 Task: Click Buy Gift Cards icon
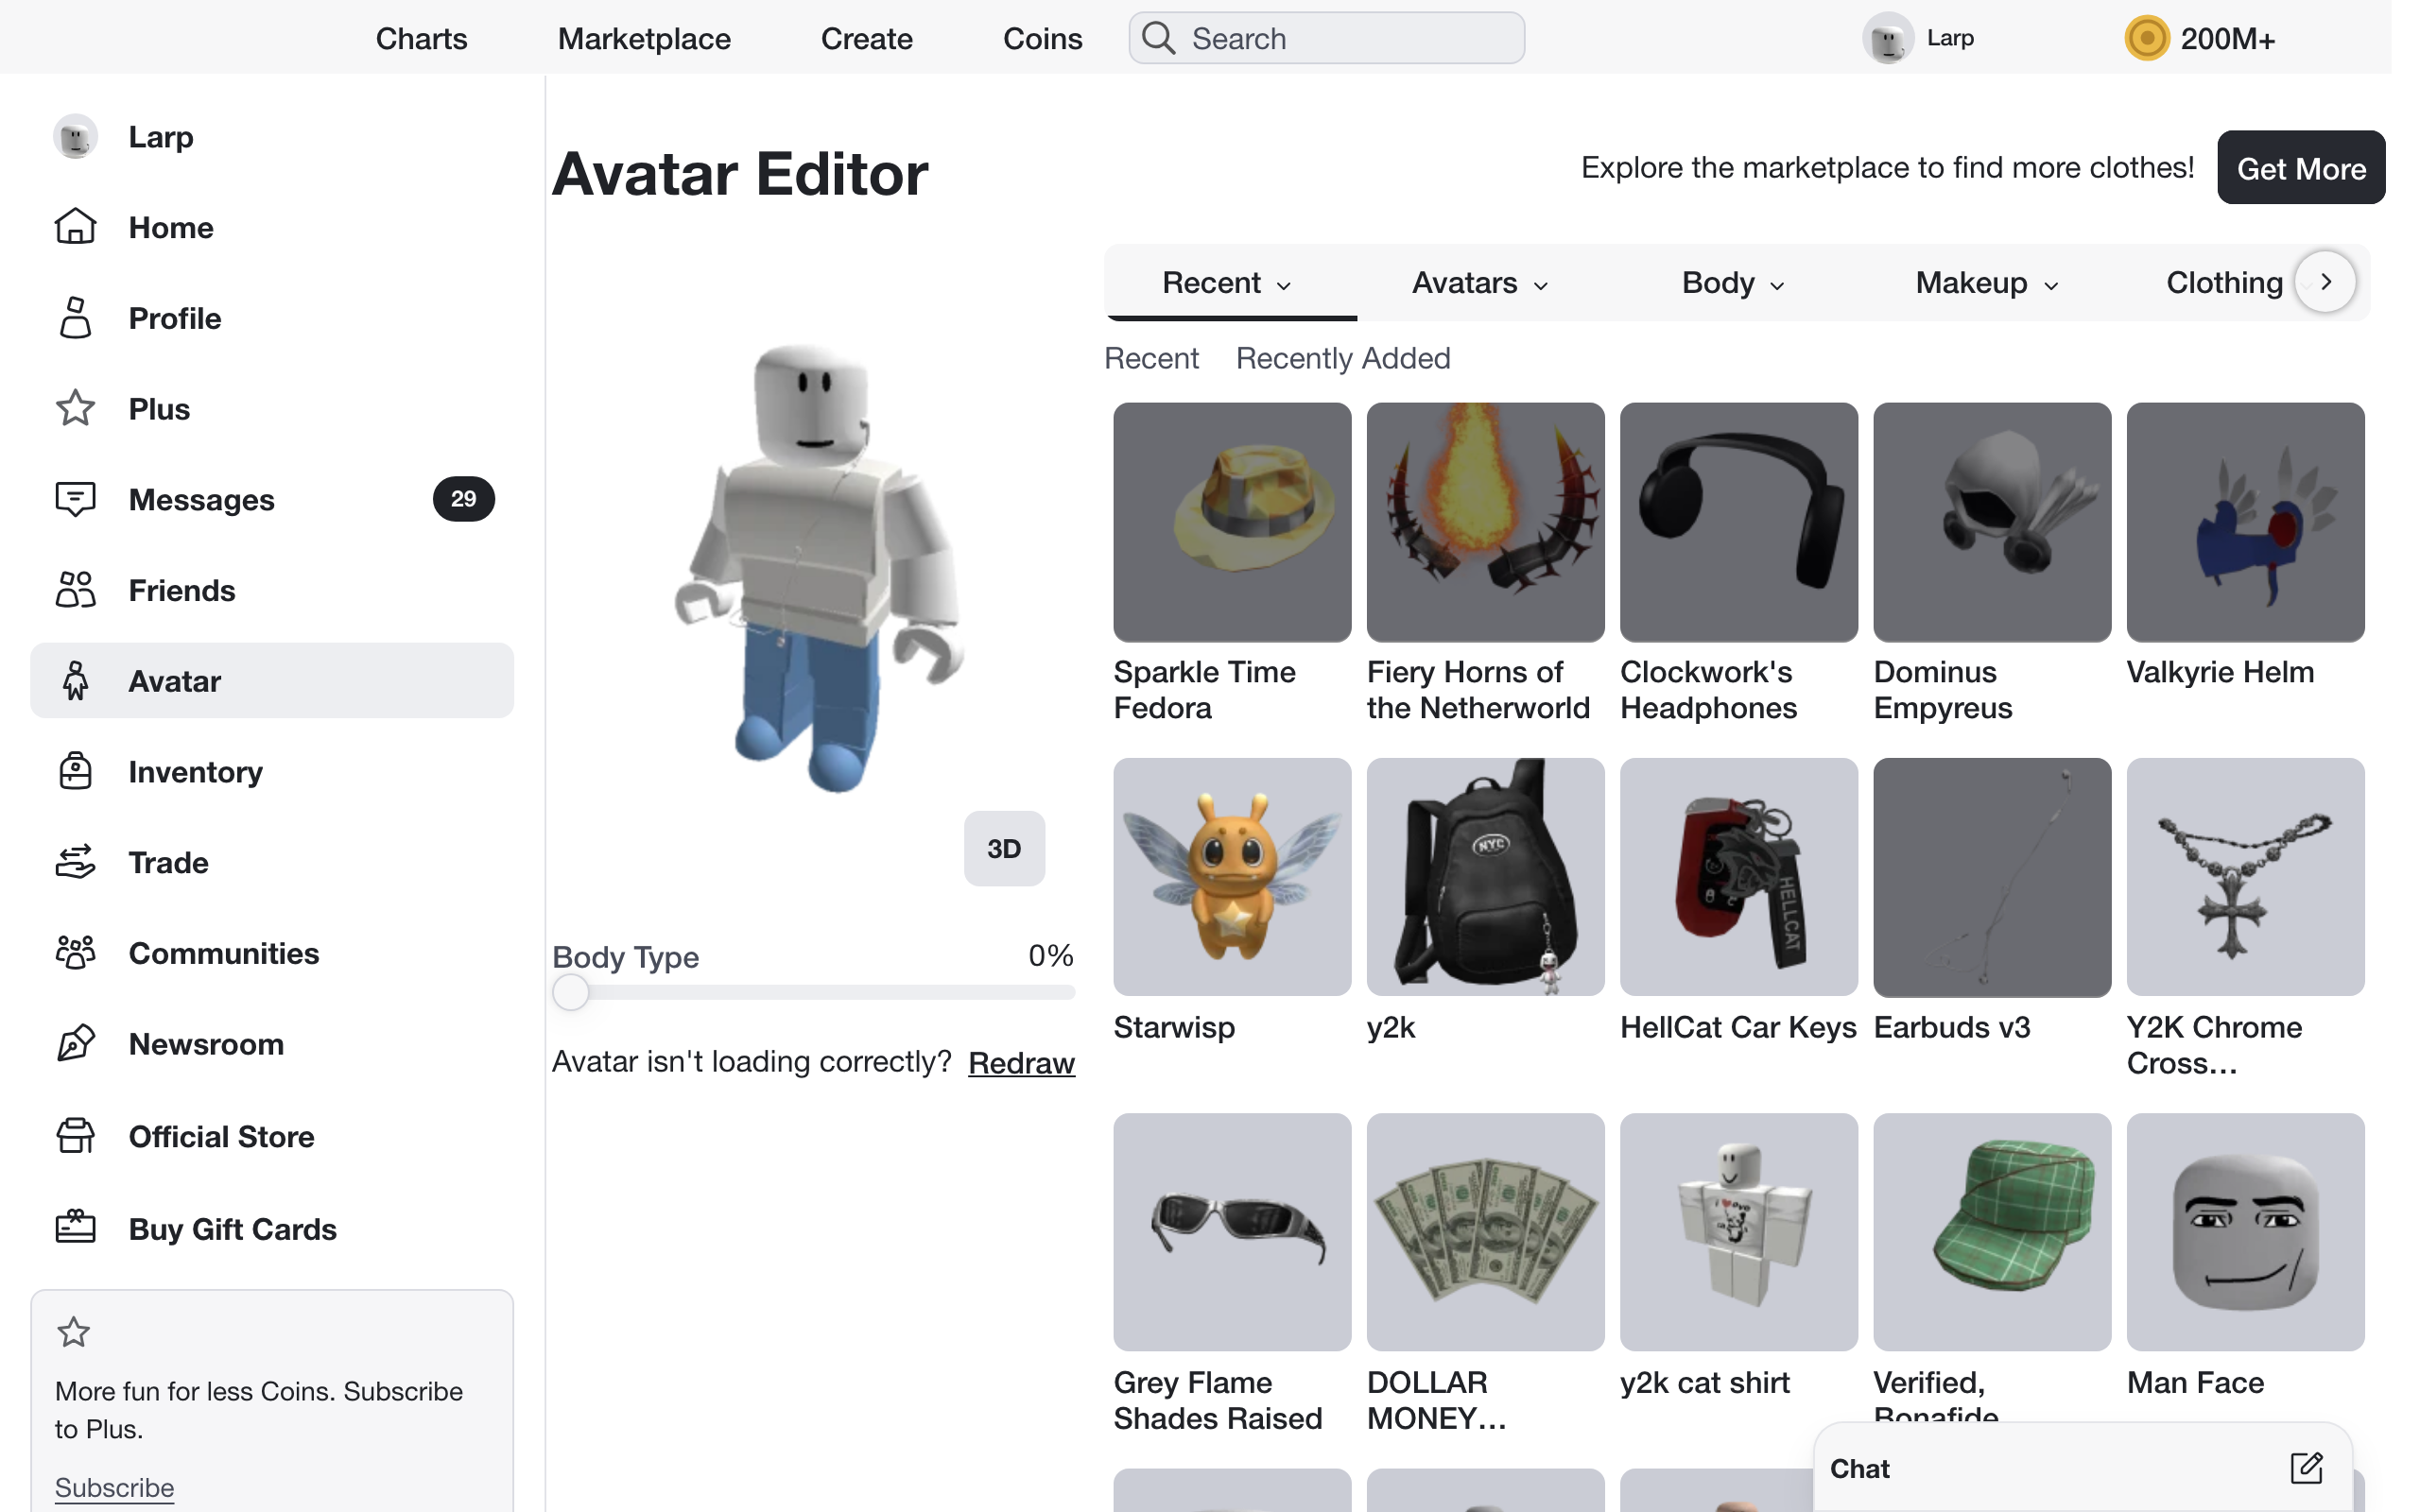pos(75,1227)
